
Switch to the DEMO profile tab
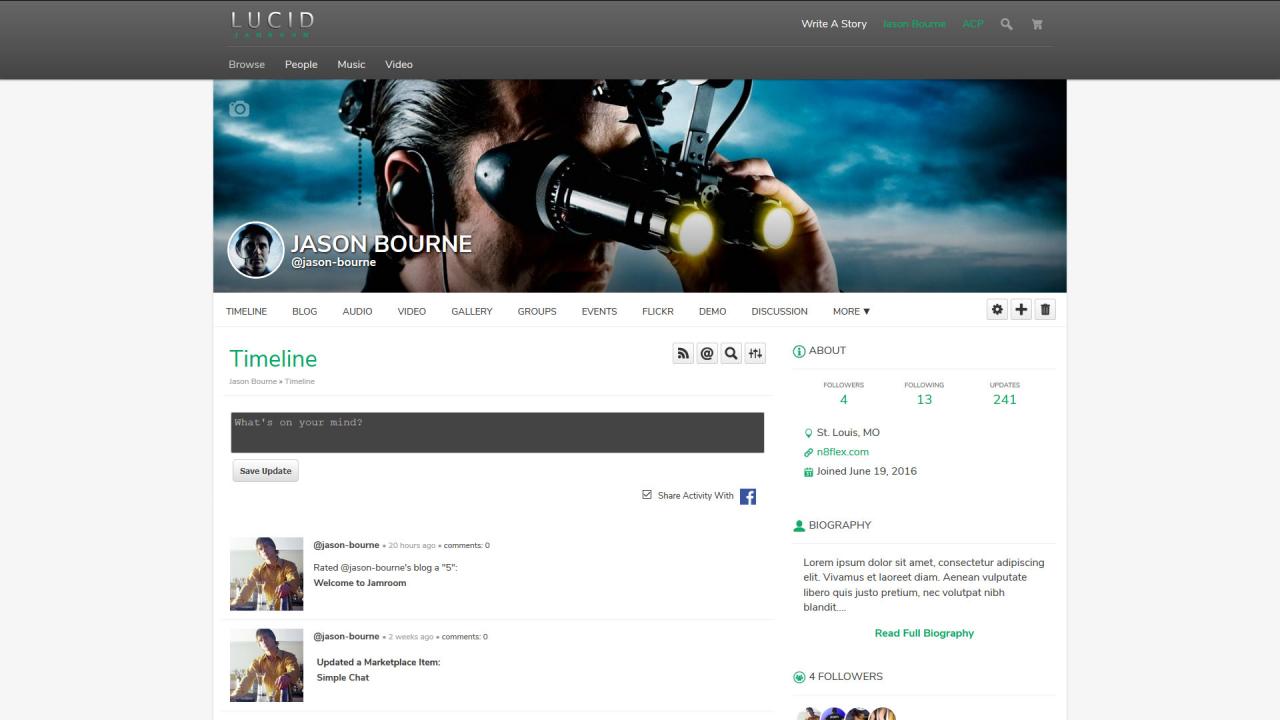pos(713,311)
